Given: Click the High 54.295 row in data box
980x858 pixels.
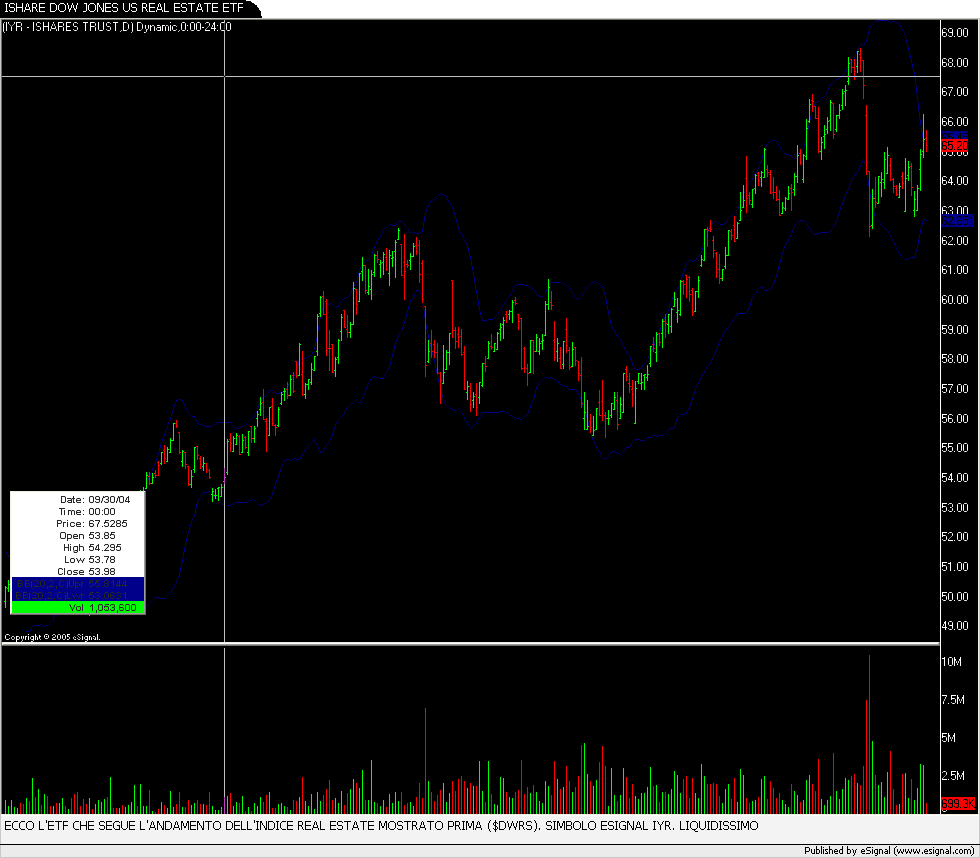Looking at the screenshot, I should click(78, 547).
